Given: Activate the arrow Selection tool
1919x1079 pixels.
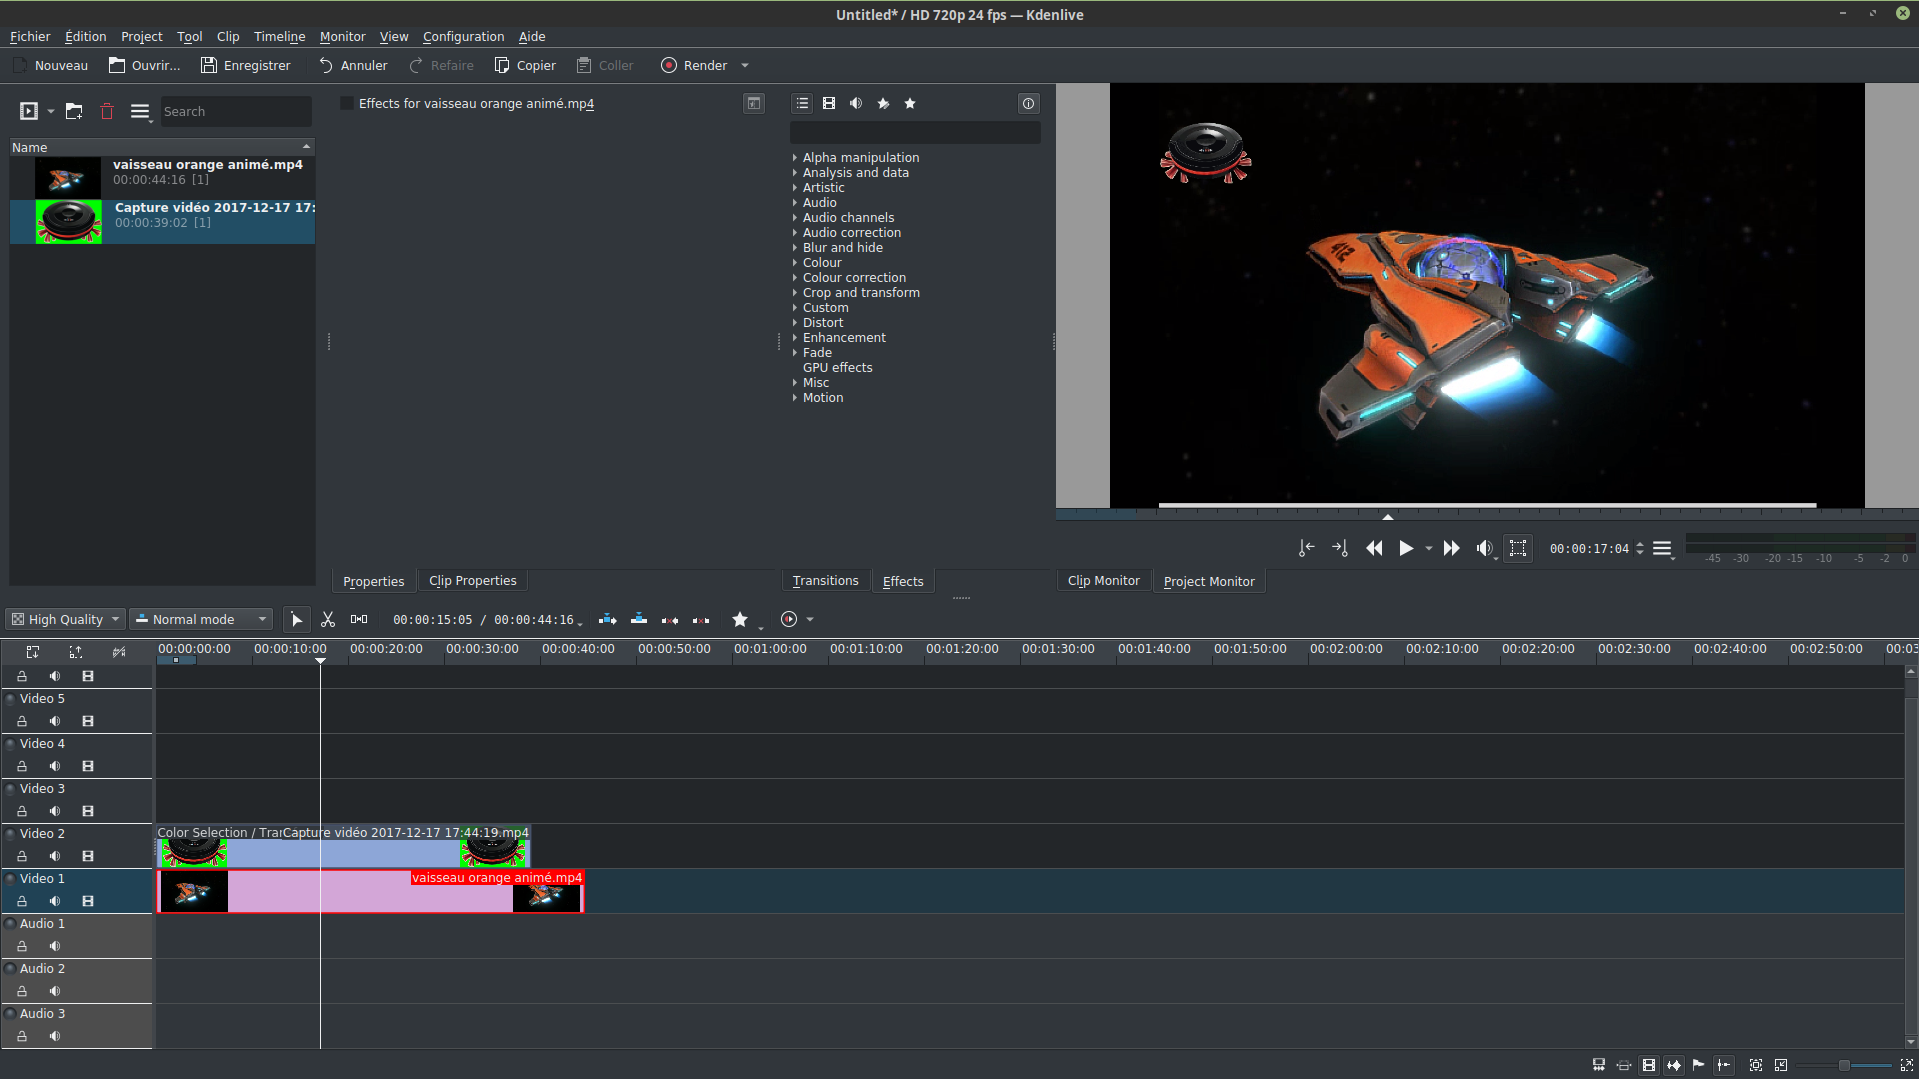Looking at the screenshot, I should [297, 620].
